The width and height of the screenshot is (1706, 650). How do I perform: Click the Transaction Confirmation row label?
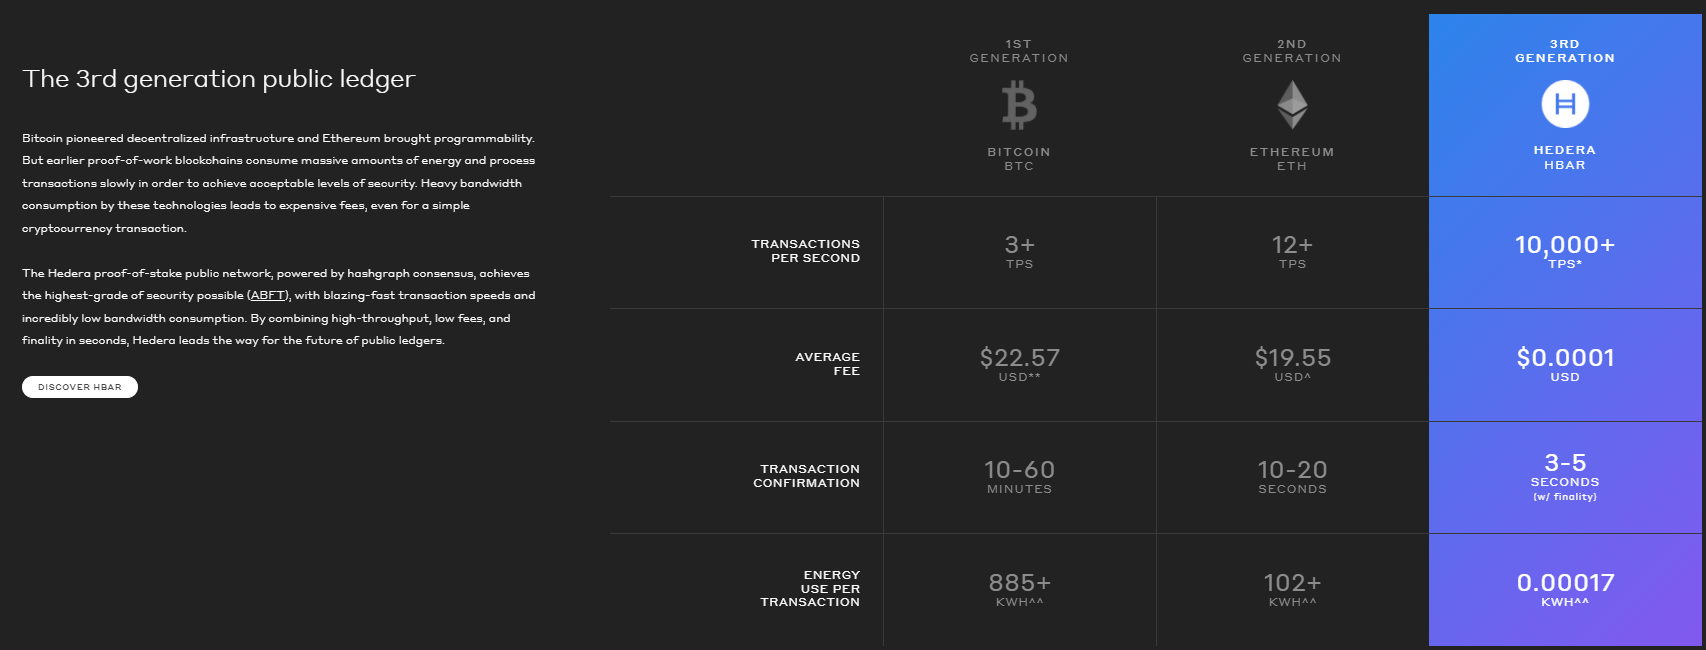pos(807,476)
